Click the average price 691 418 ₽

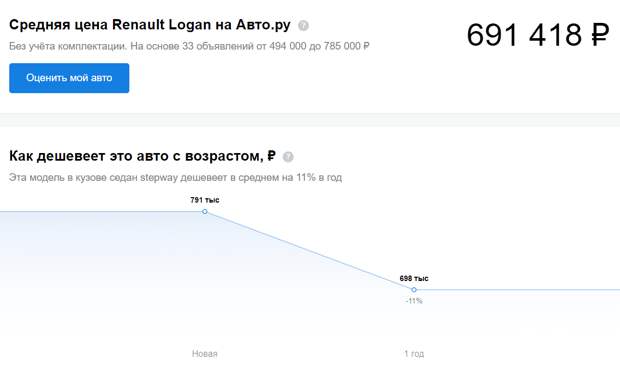coord(538,35)
